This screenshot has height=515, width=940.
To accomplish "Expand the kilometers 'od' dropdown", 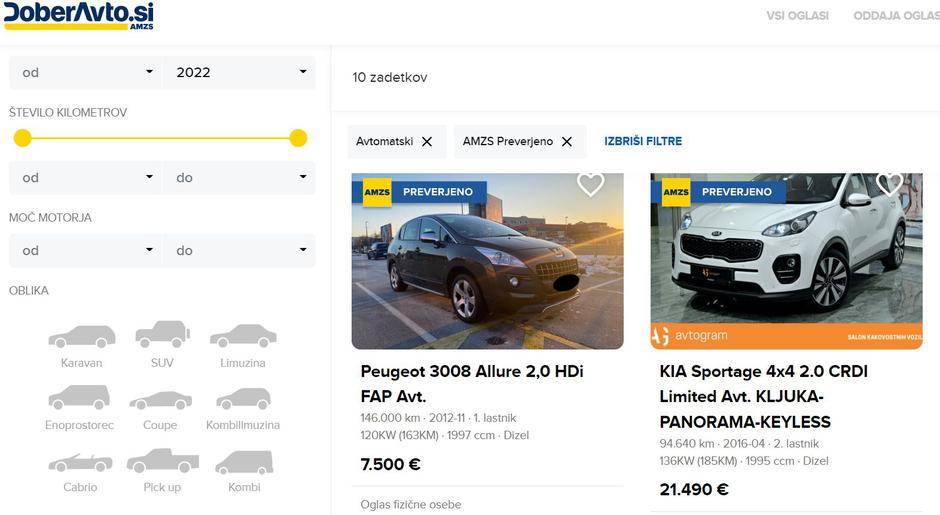I will click(85, 178).
